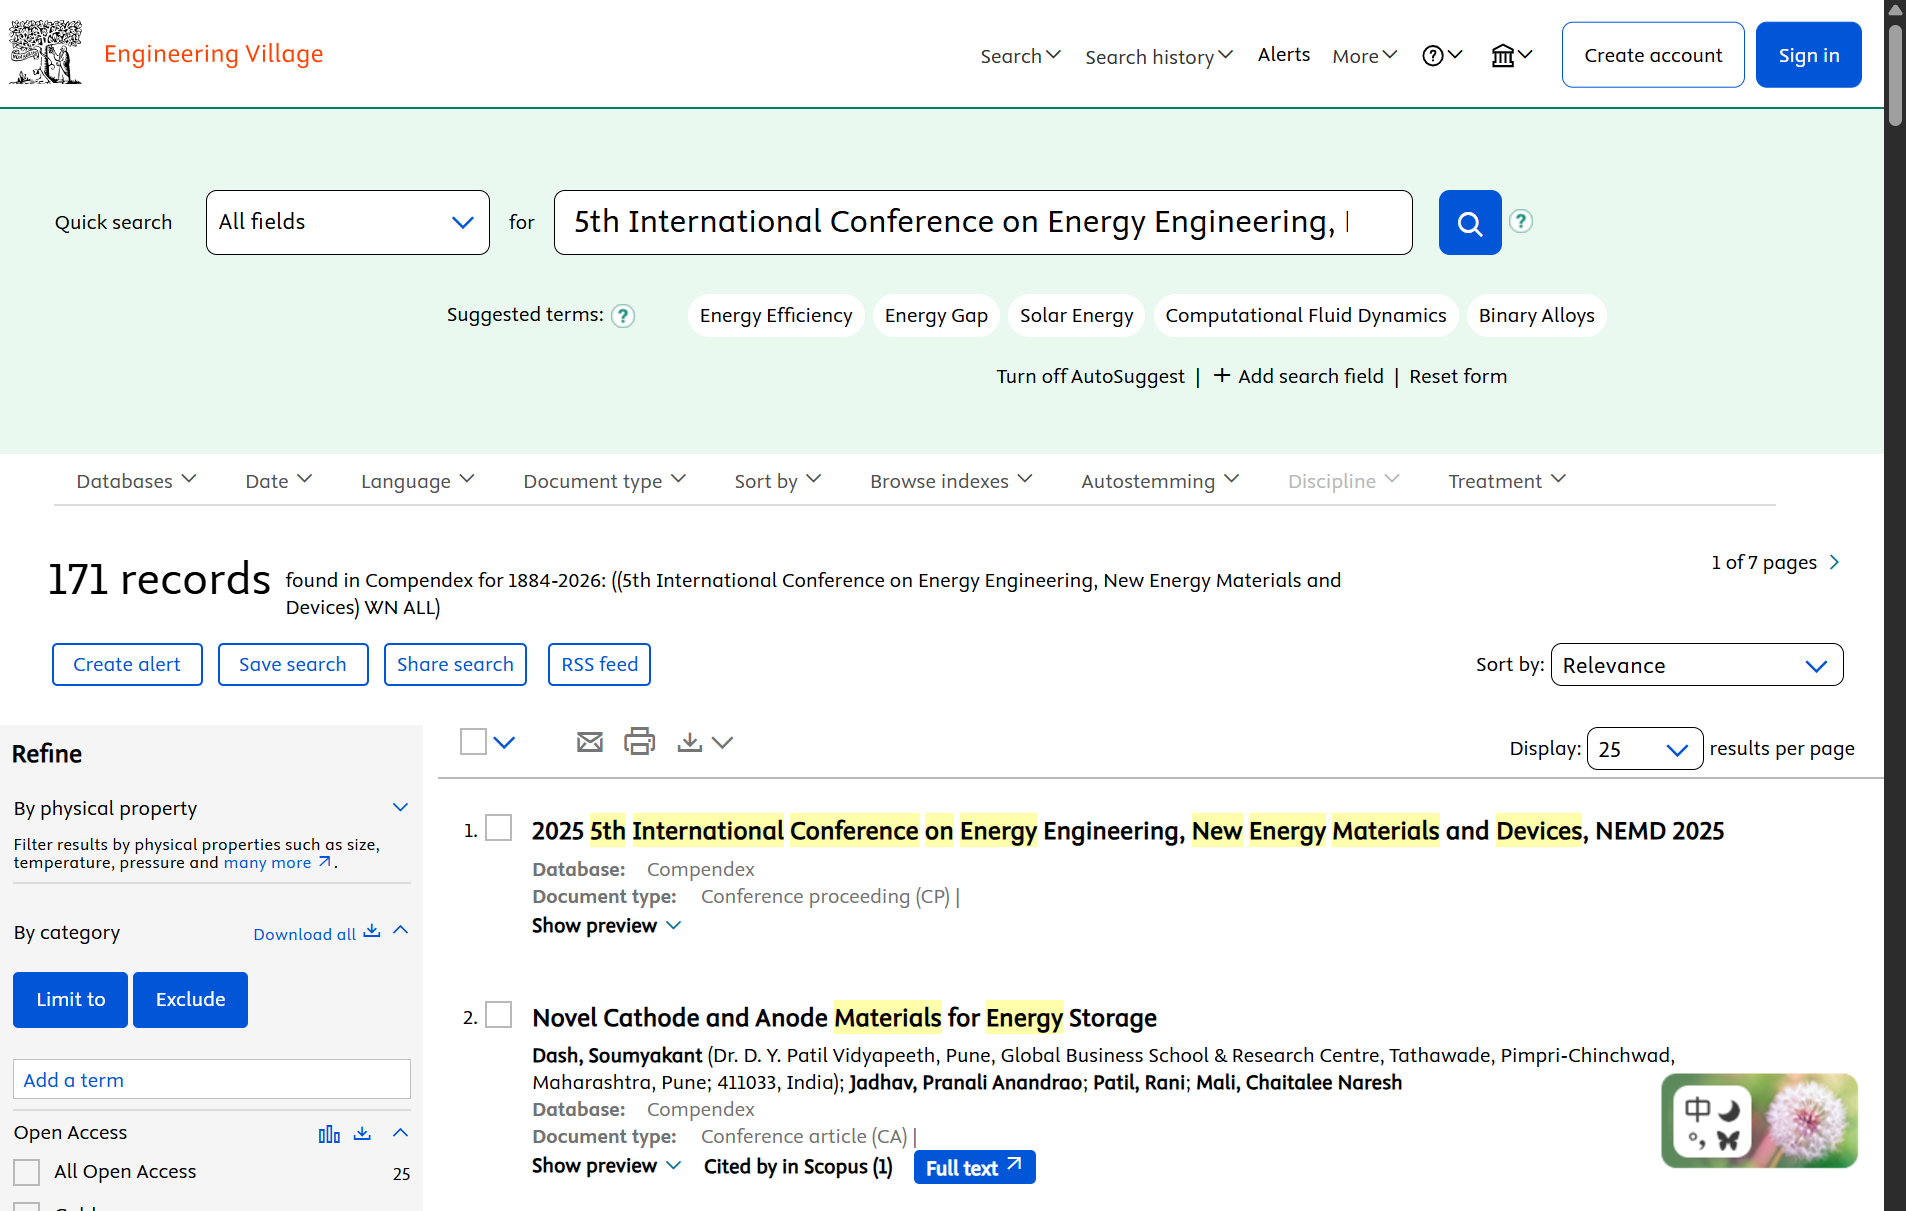This screenshot has width=1906, height=1211.
Task: Go to next results page arrow
Action: point(1834,562)
